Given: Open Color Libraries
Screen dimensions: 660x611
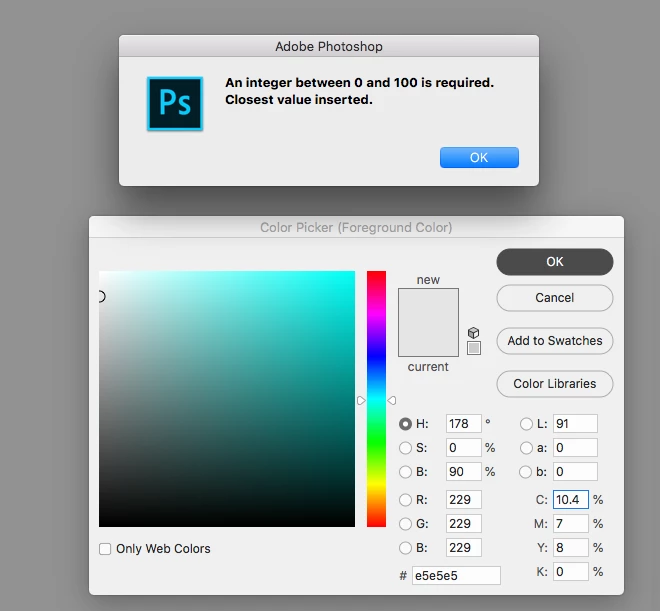Looking at the screenshot, I should coord(554,384).
